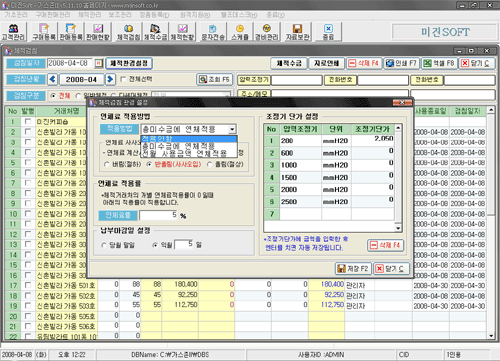This screenshot has width=500, height=361.
Task: Click the 조회 F5 search button
Action: 214,79
